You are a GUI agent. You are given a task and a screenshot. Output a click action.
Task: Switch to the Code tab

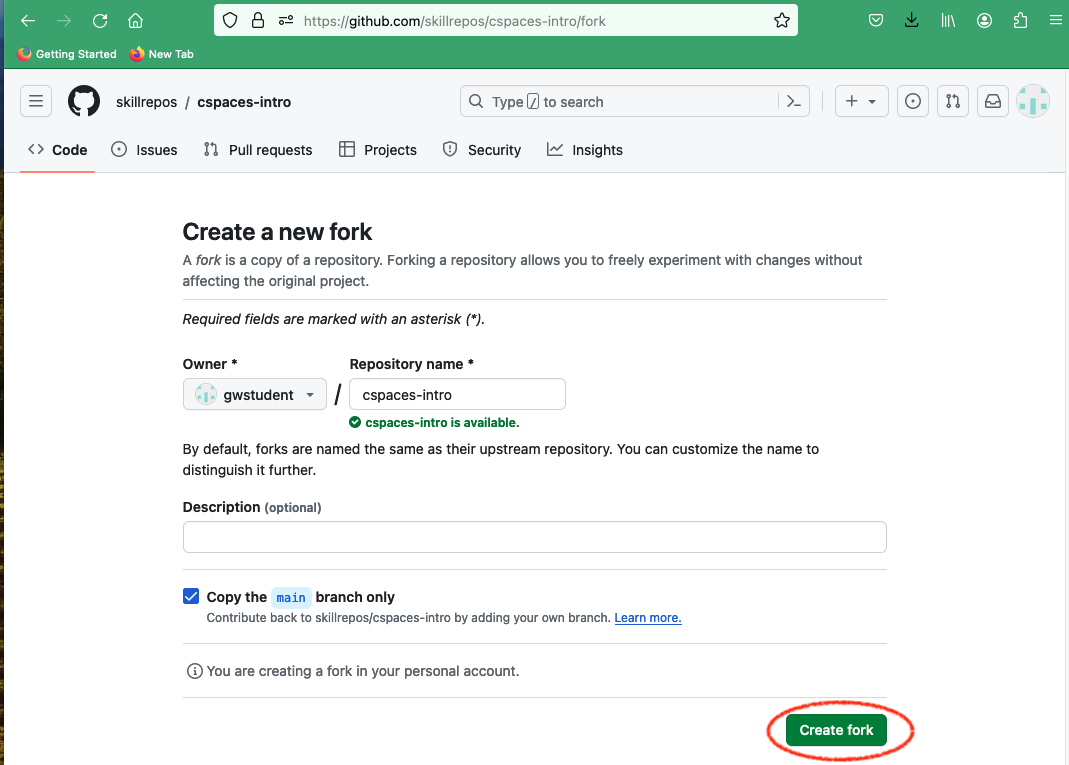(57, 150)
